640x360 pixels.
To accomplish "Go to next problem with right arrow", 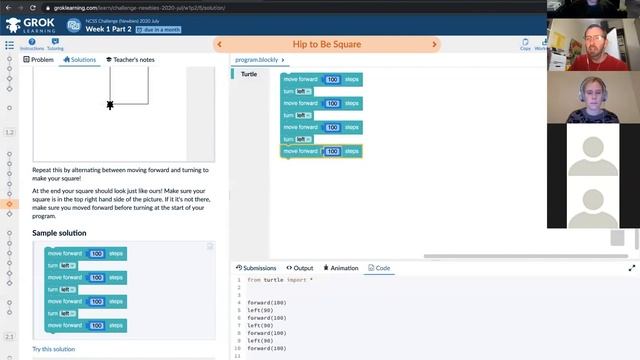I will (434, 44).
